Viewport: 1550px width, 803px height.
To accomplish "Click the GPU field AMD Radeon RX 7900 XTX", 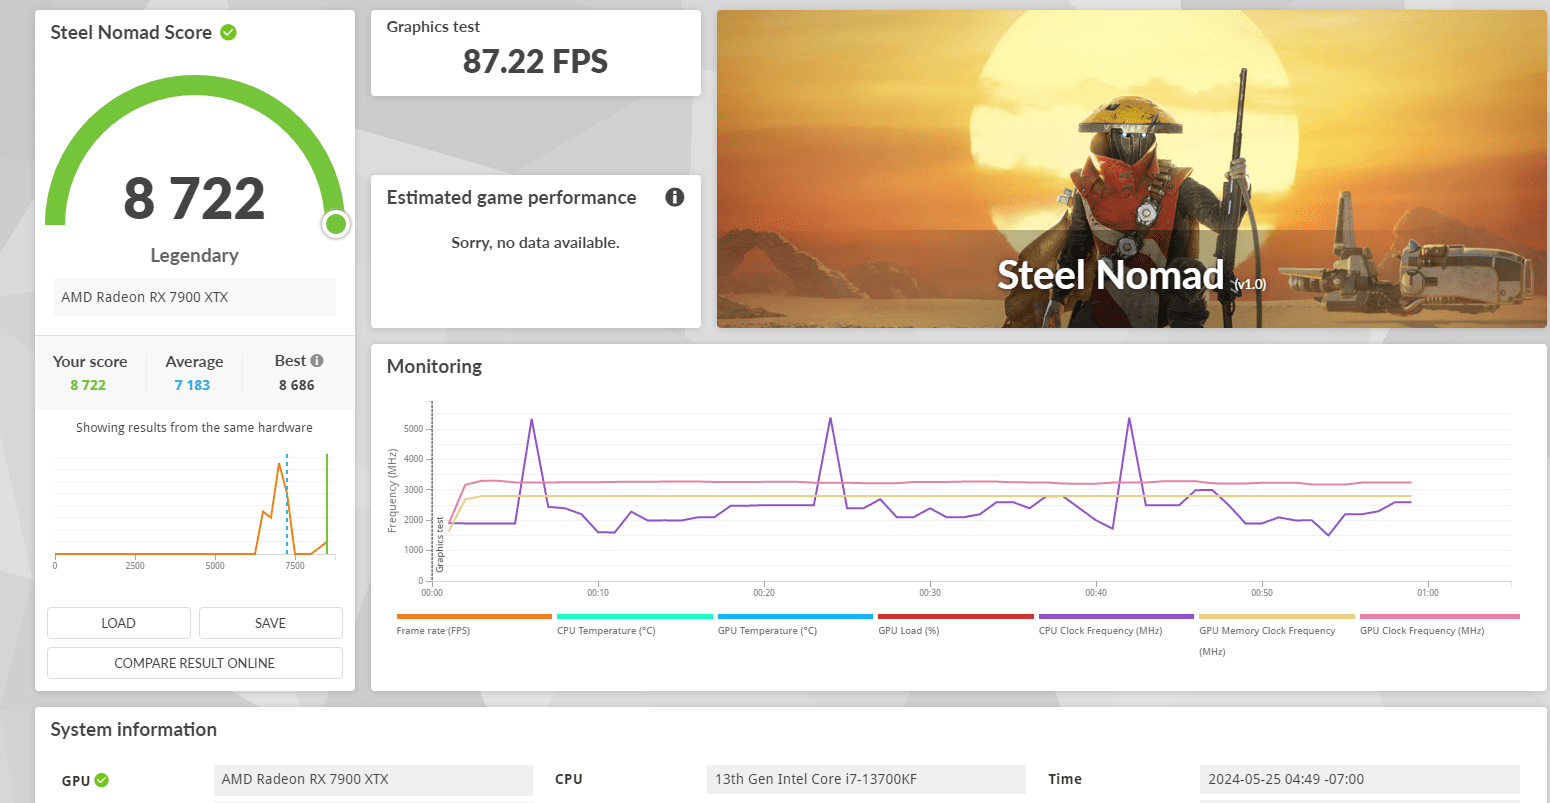I will pos(373,780).
